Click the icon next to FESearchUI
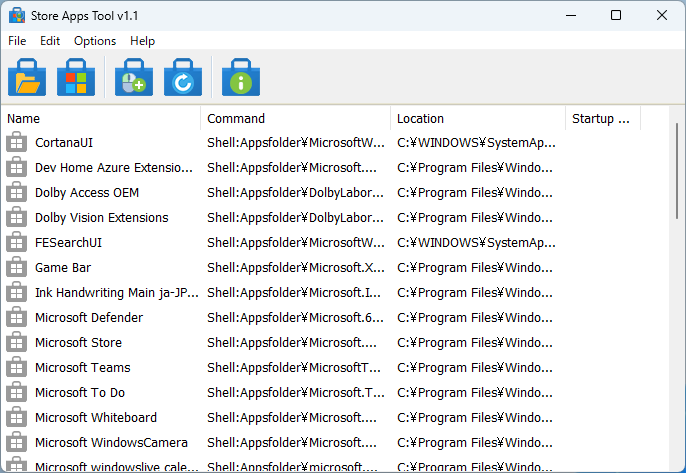The width and height of the screenshot is (686, 473). tap(16, 242)
